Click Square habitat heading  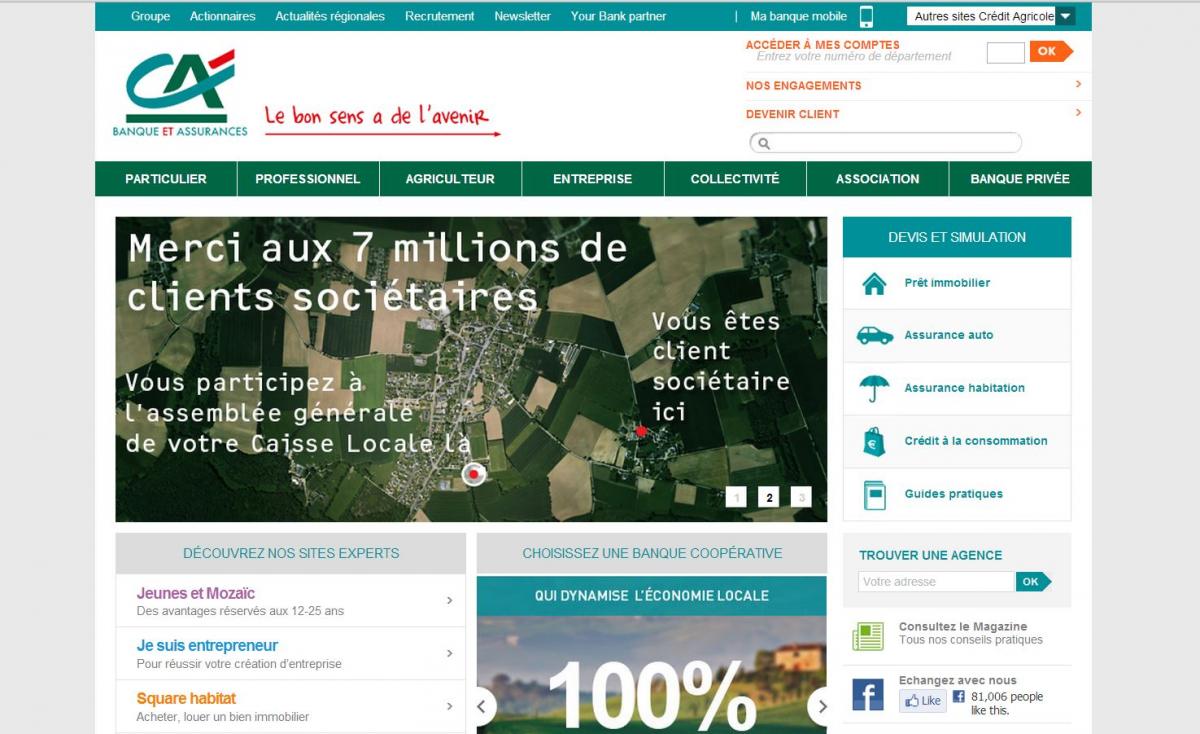point(186,699)
